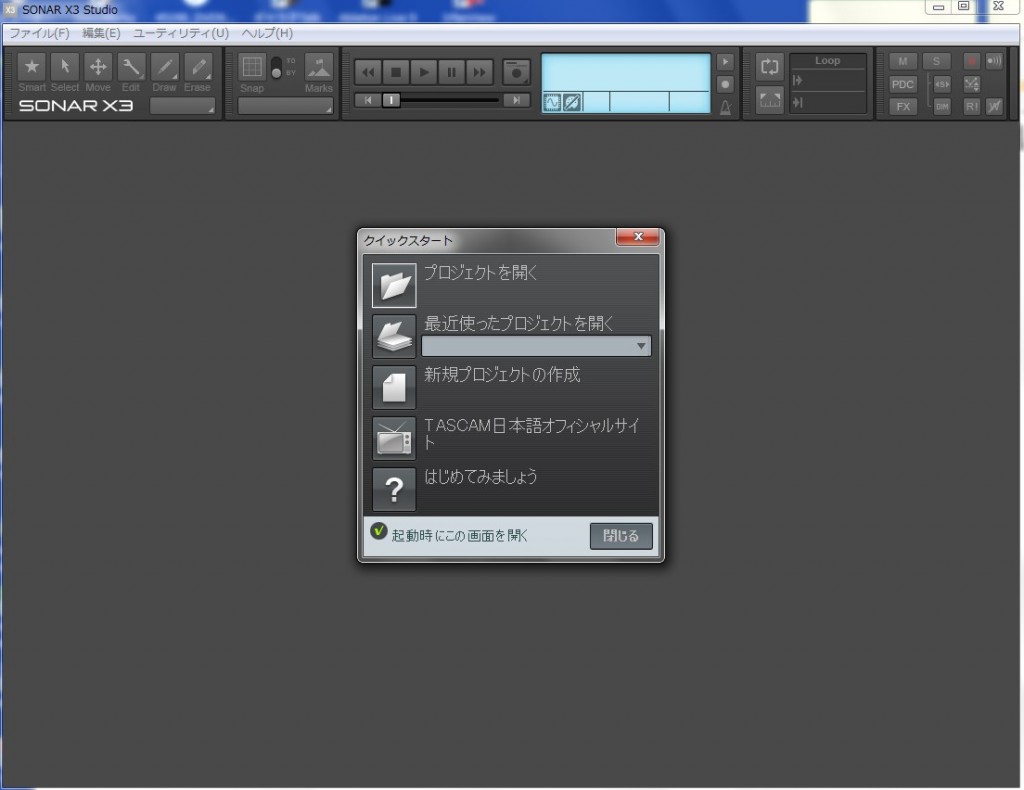
Task: Toggle the Snap grid button
Action: coord(252,67)
